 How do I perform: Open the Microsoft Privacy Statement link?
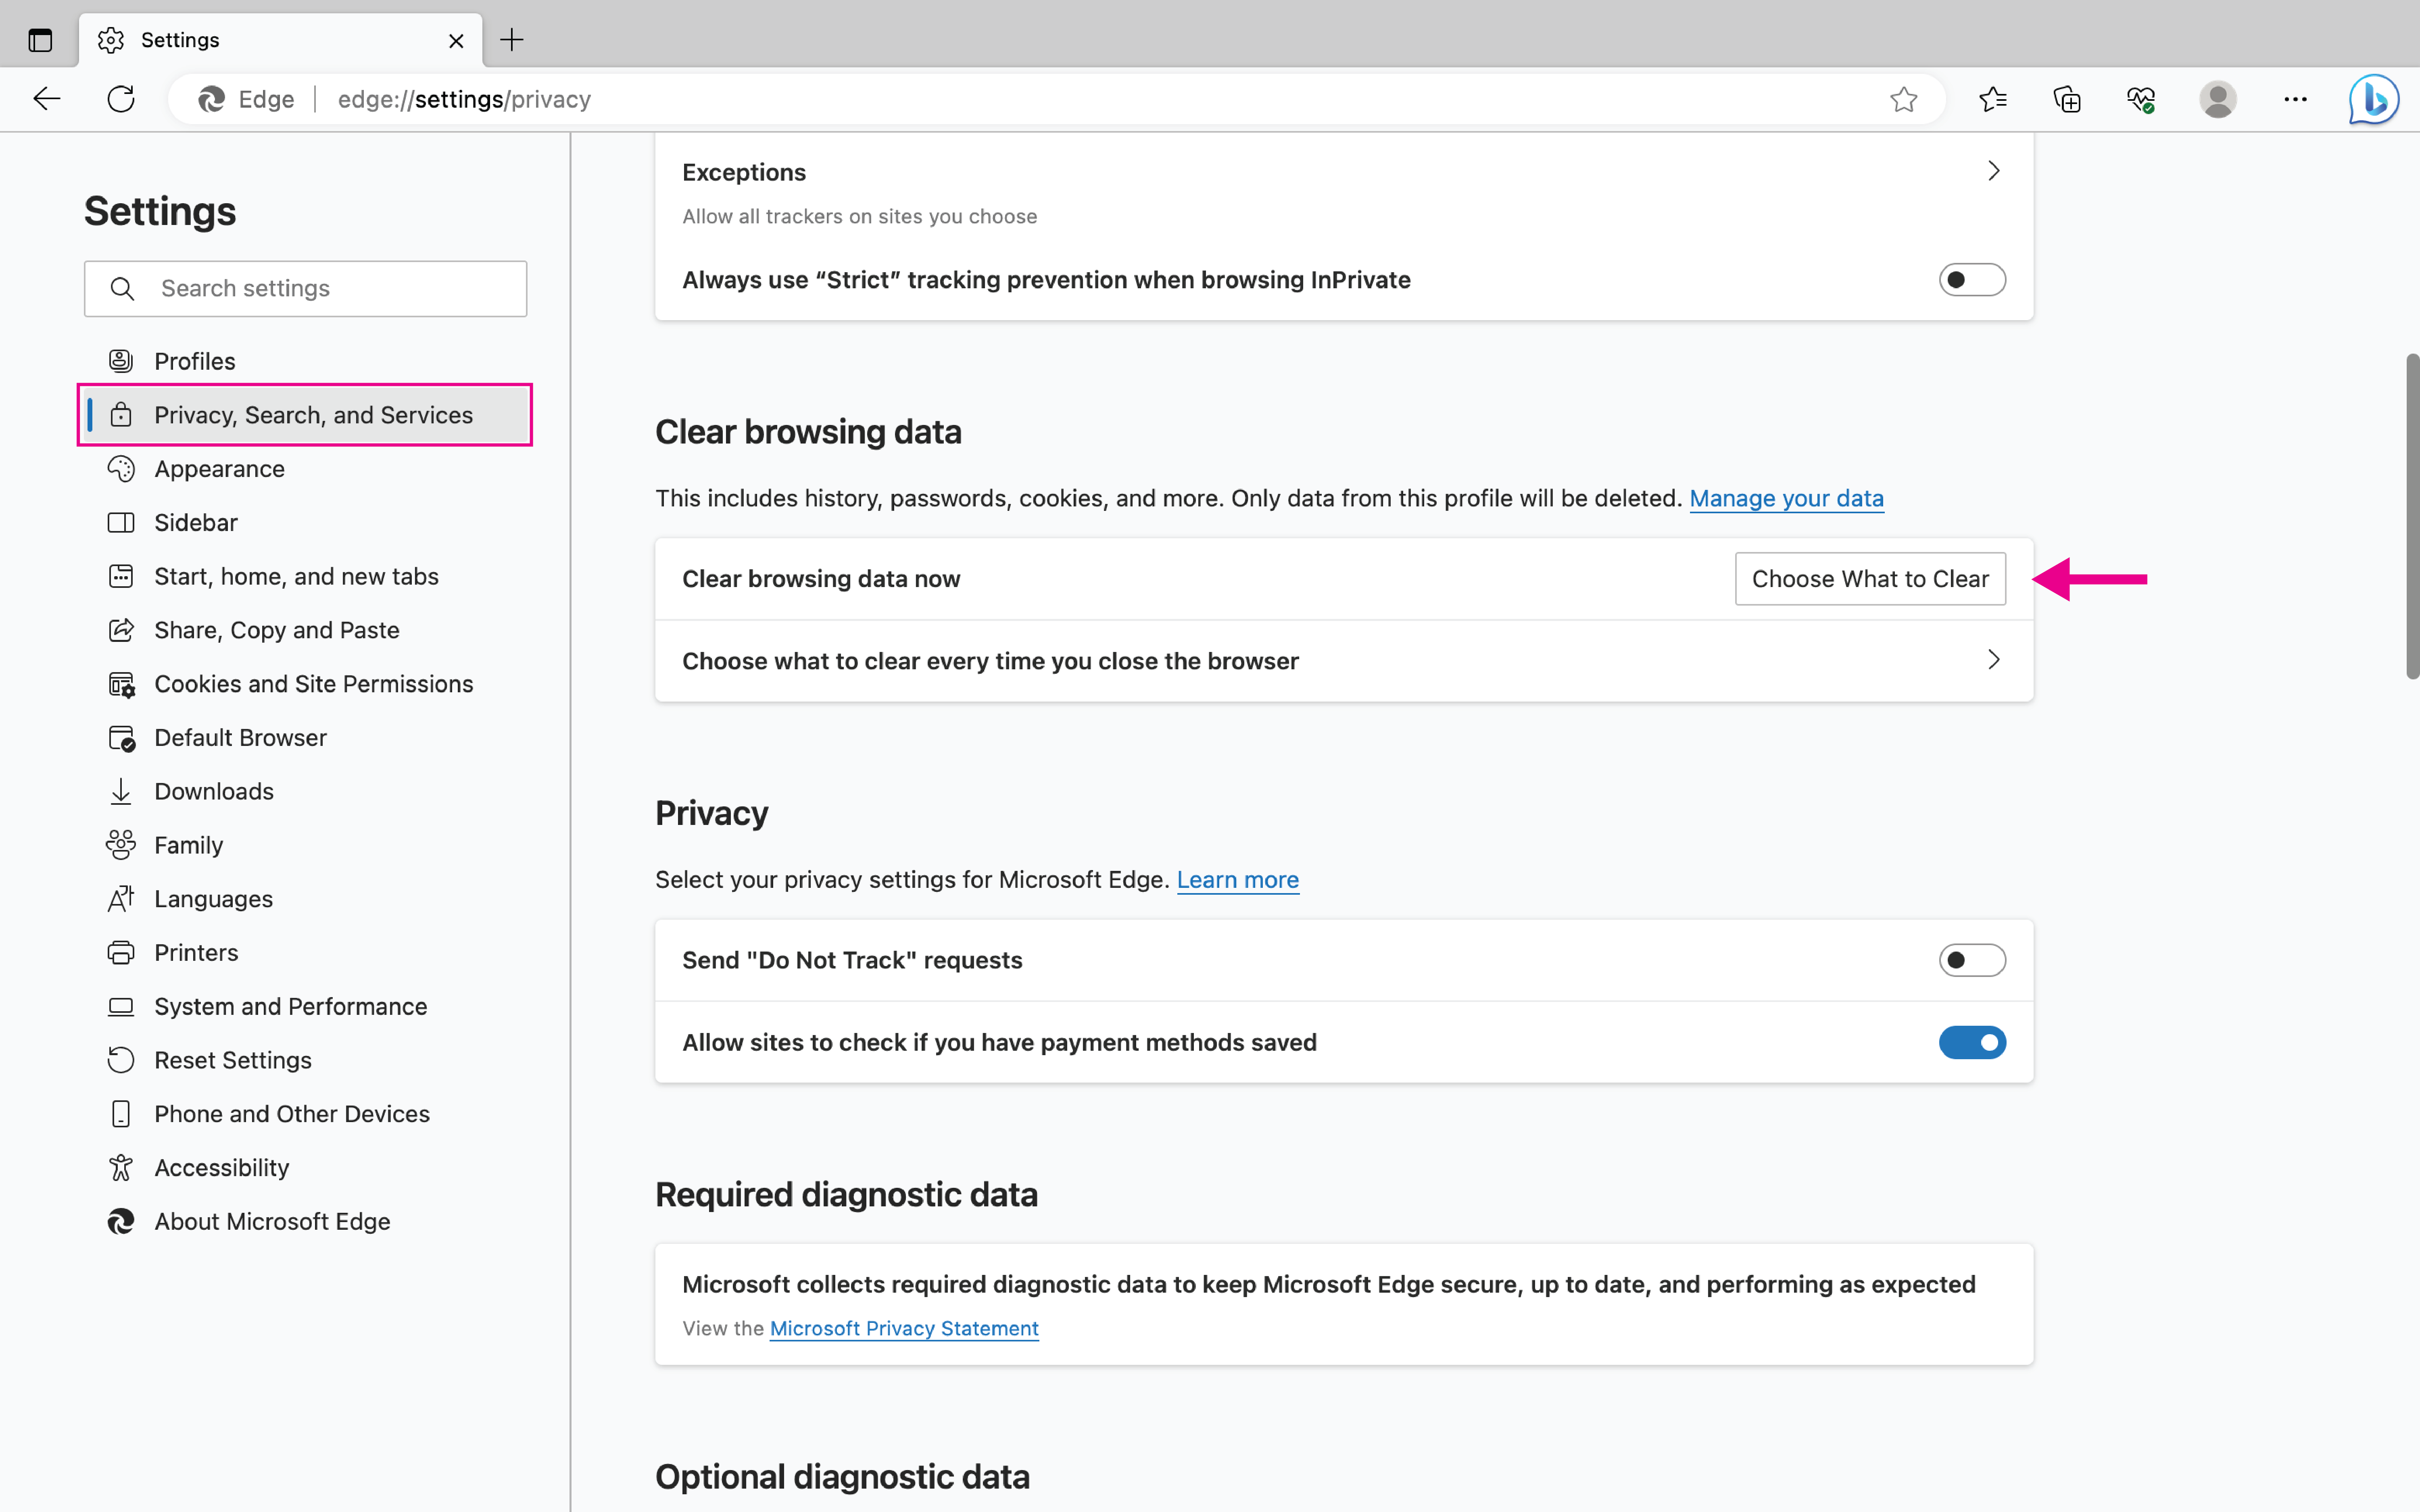[x=903, y=1329]
